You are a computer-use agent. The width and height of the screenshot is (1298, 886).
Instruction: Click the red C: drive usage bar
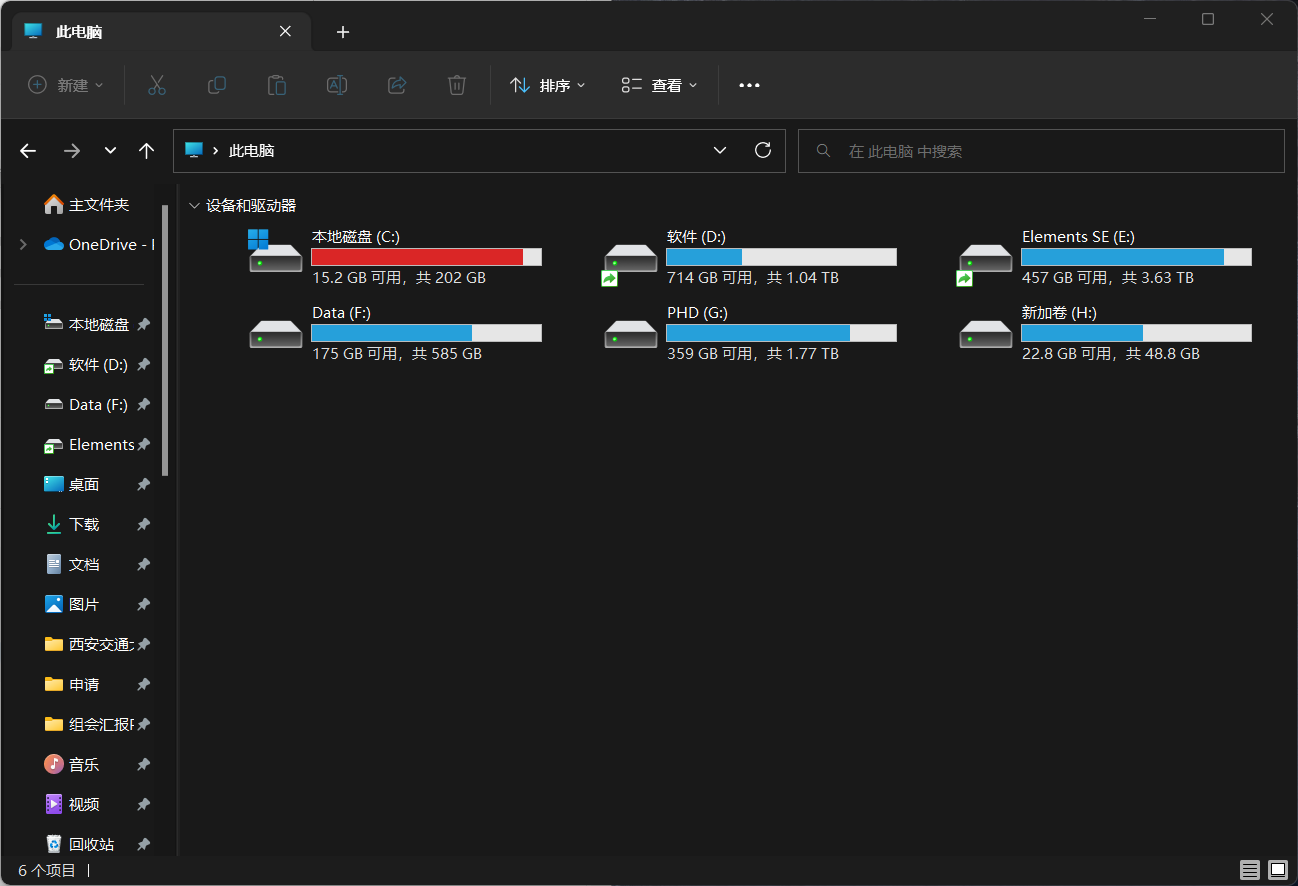[x=427, y=257]
